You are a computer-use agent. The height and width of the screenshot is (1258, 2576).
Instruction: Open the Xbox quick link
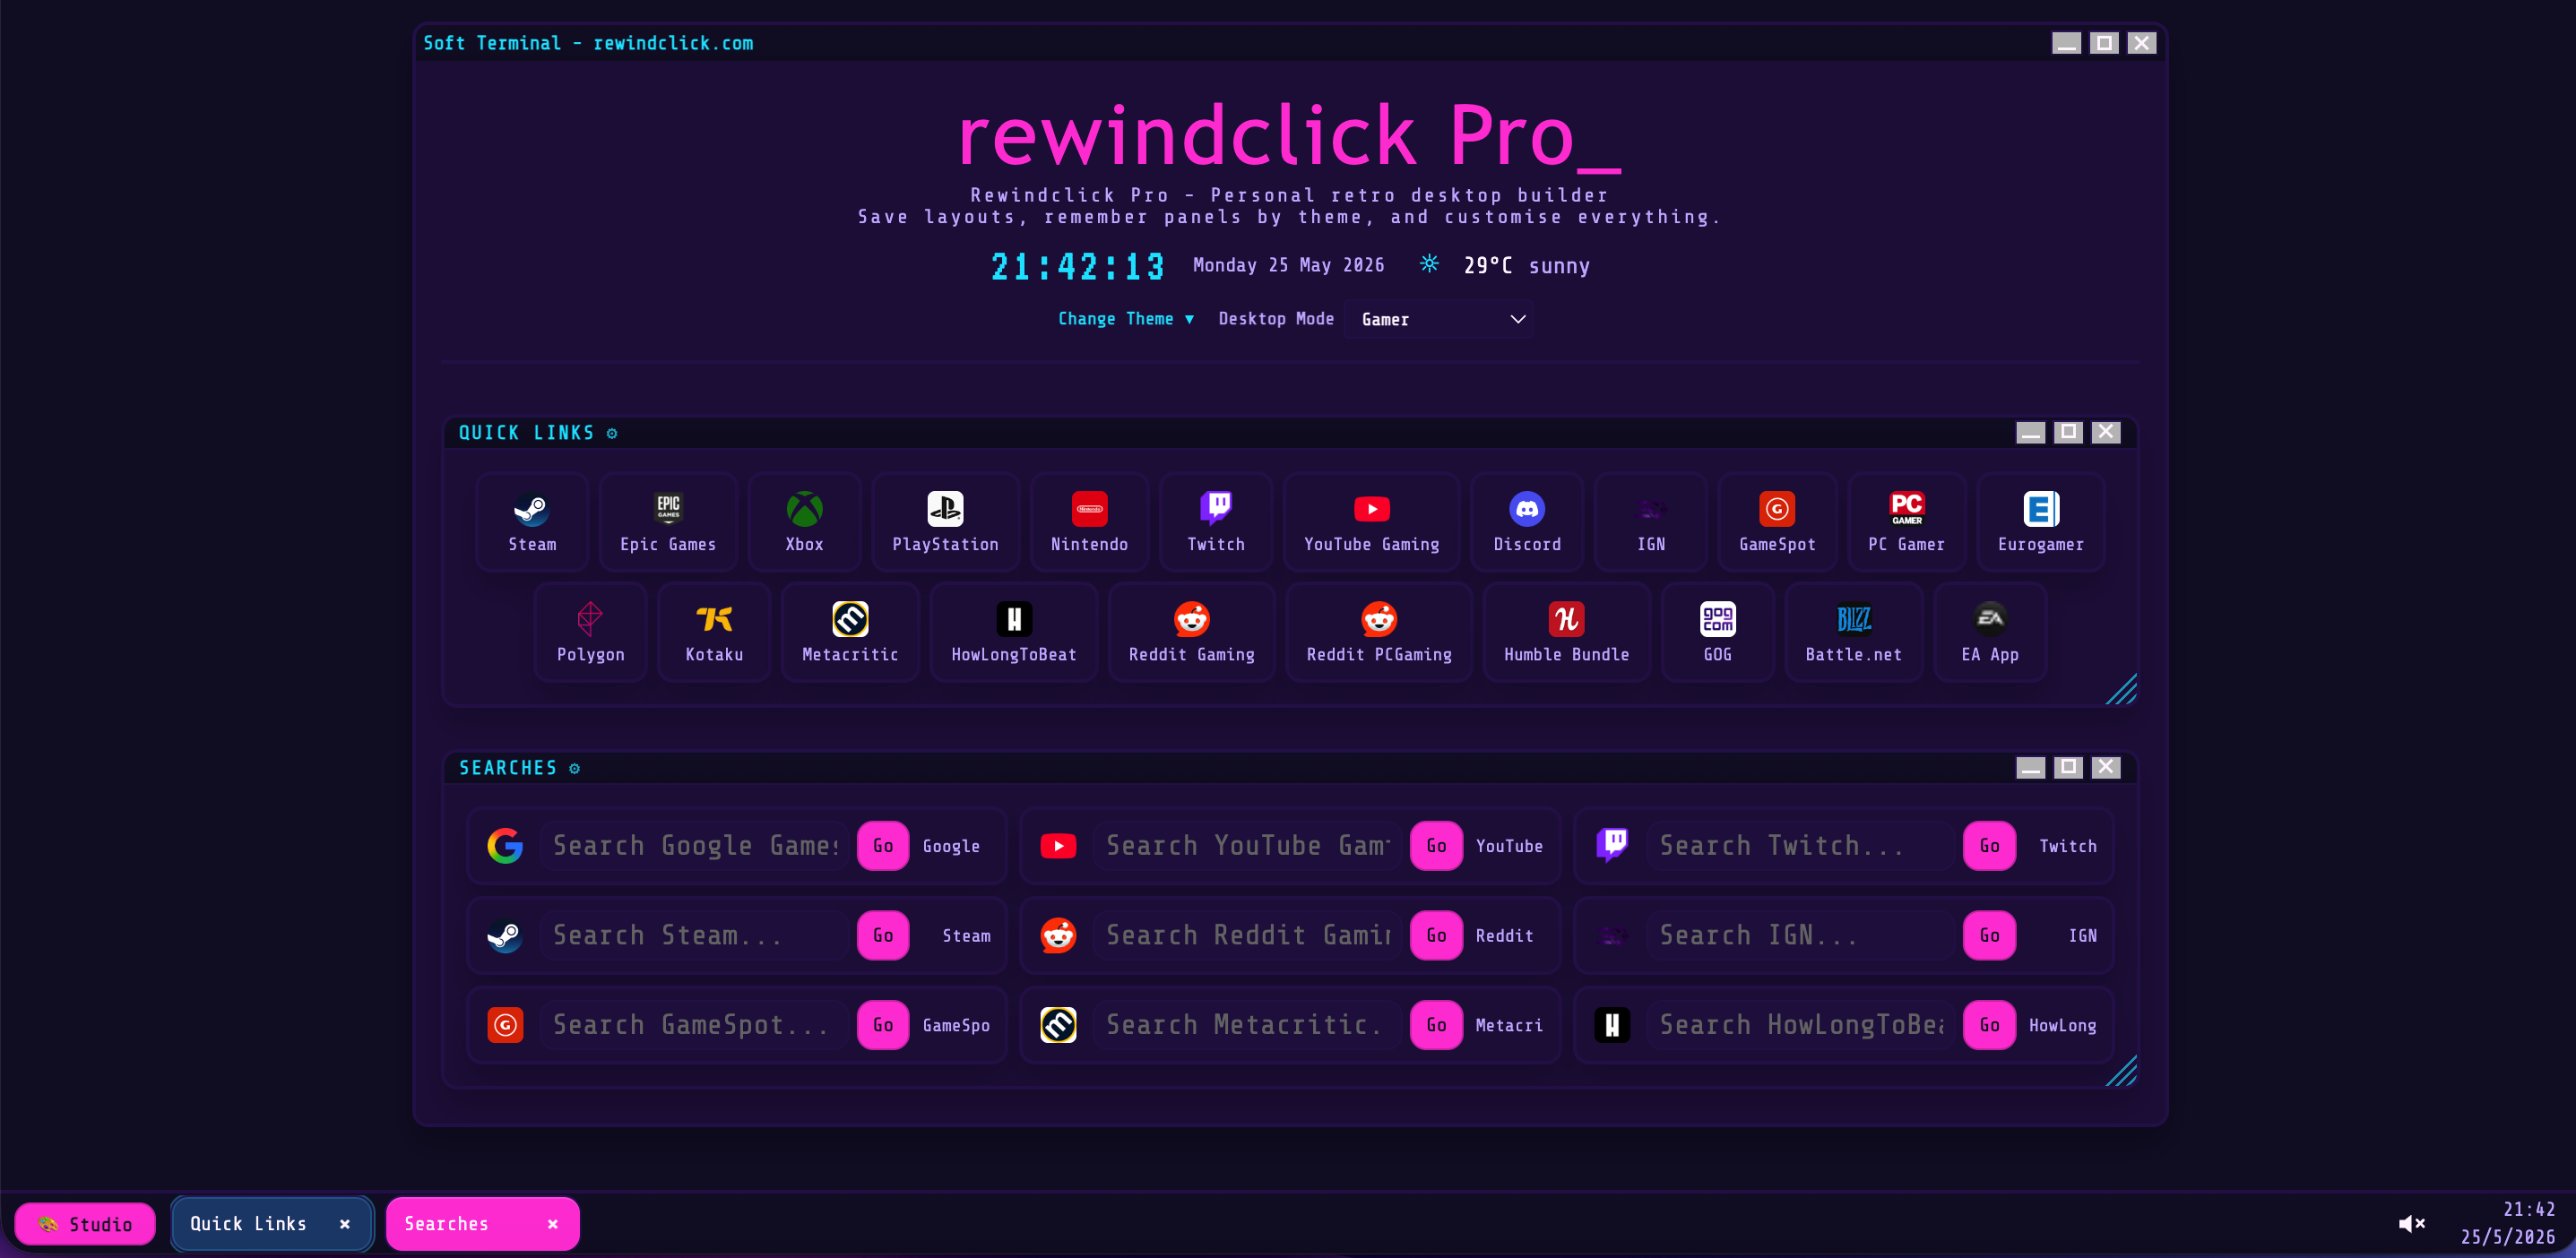[x=804, y=522]
